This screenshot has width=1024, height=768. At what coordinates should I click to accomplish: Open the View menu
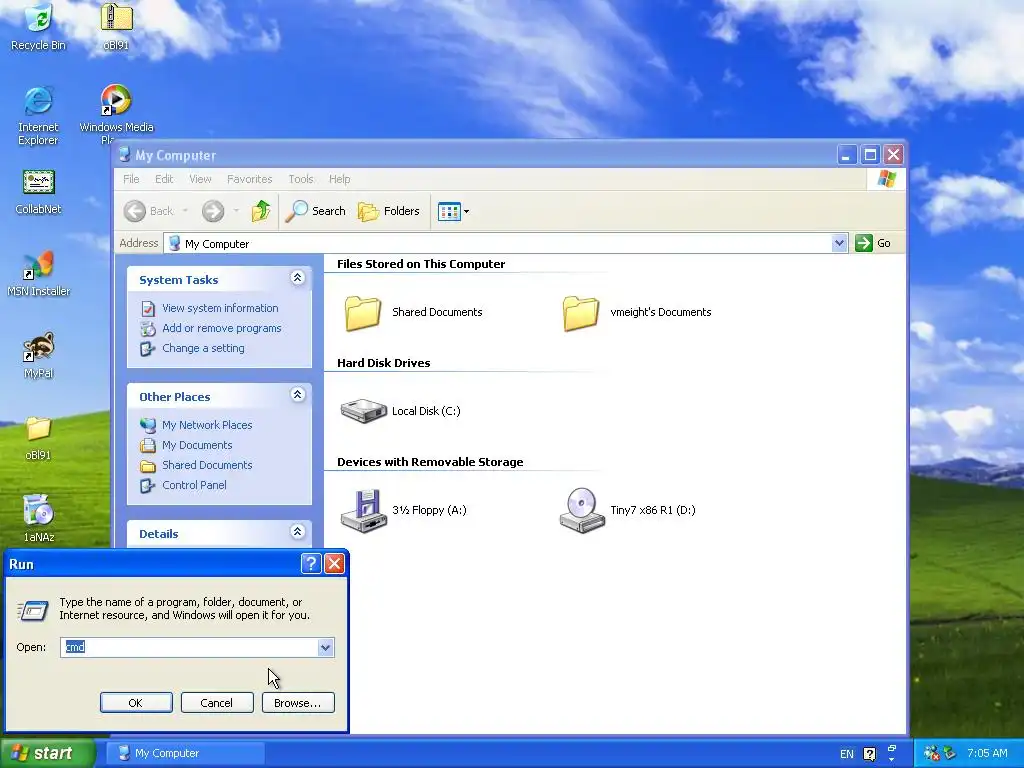point(200,179)
